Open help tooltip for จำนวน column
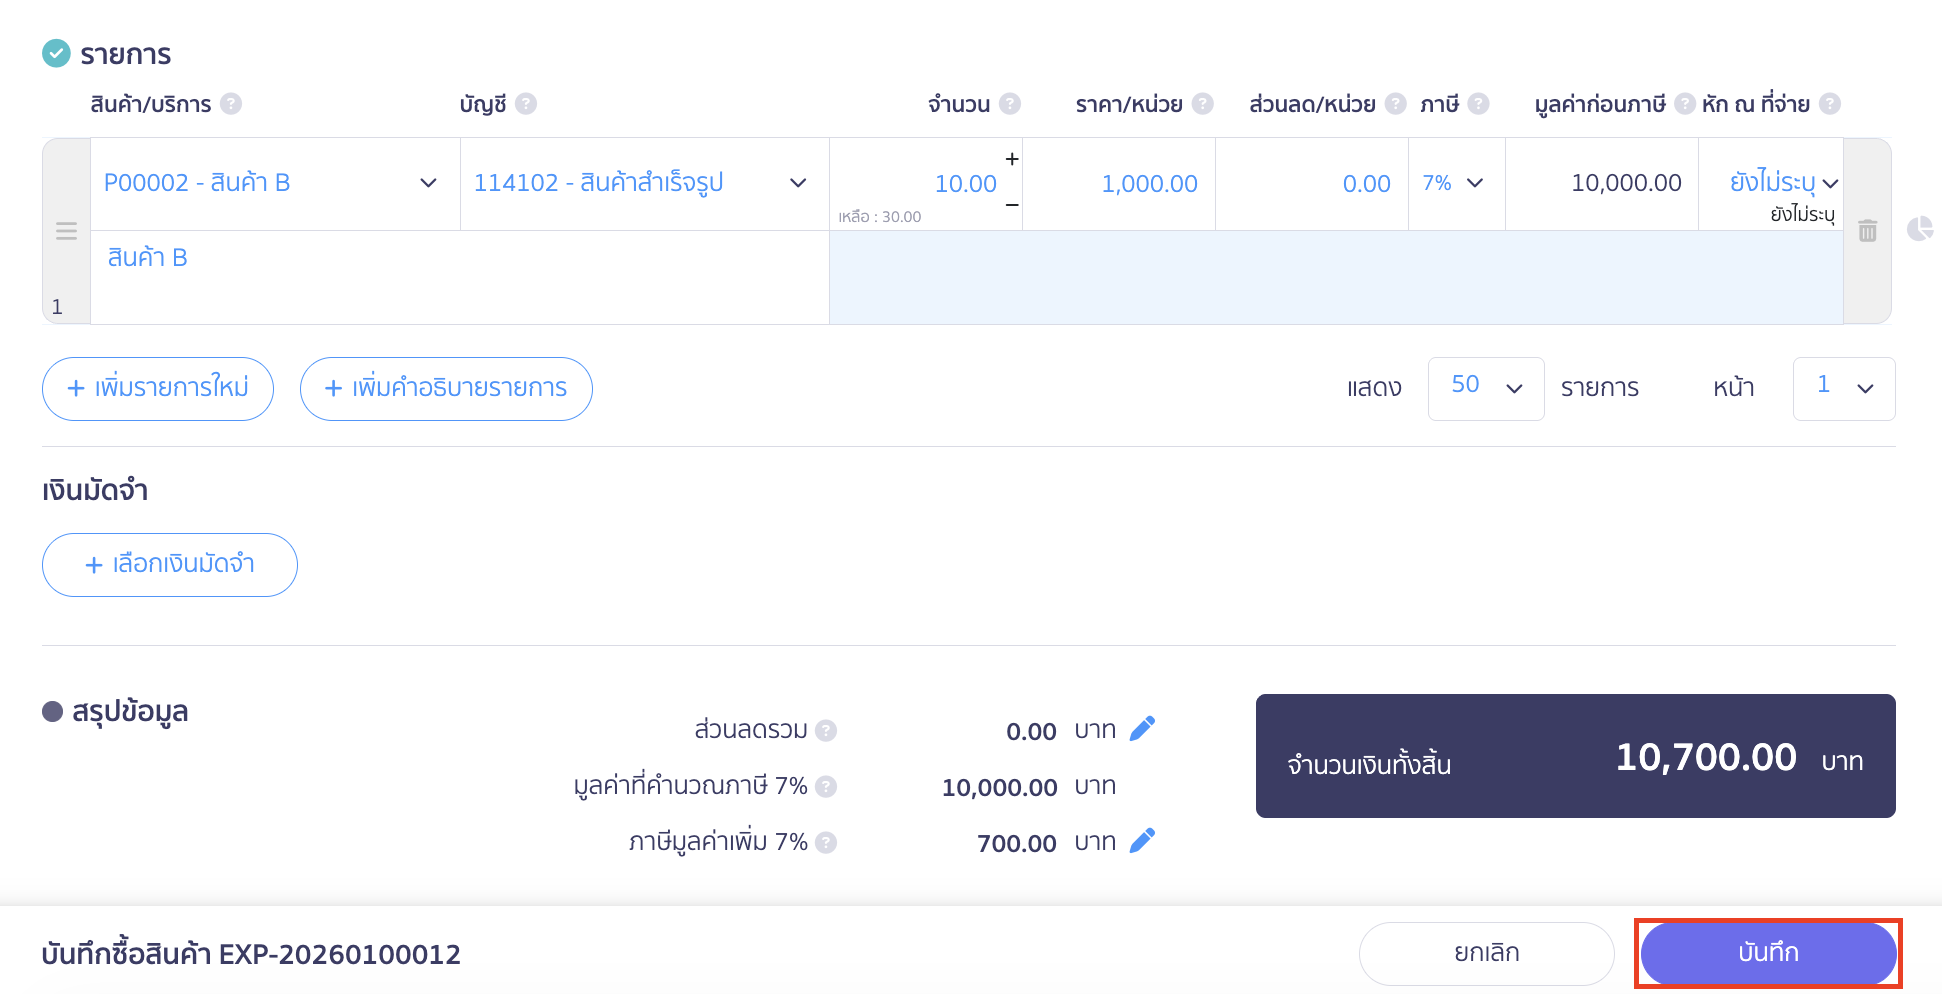 (1012, 103)
